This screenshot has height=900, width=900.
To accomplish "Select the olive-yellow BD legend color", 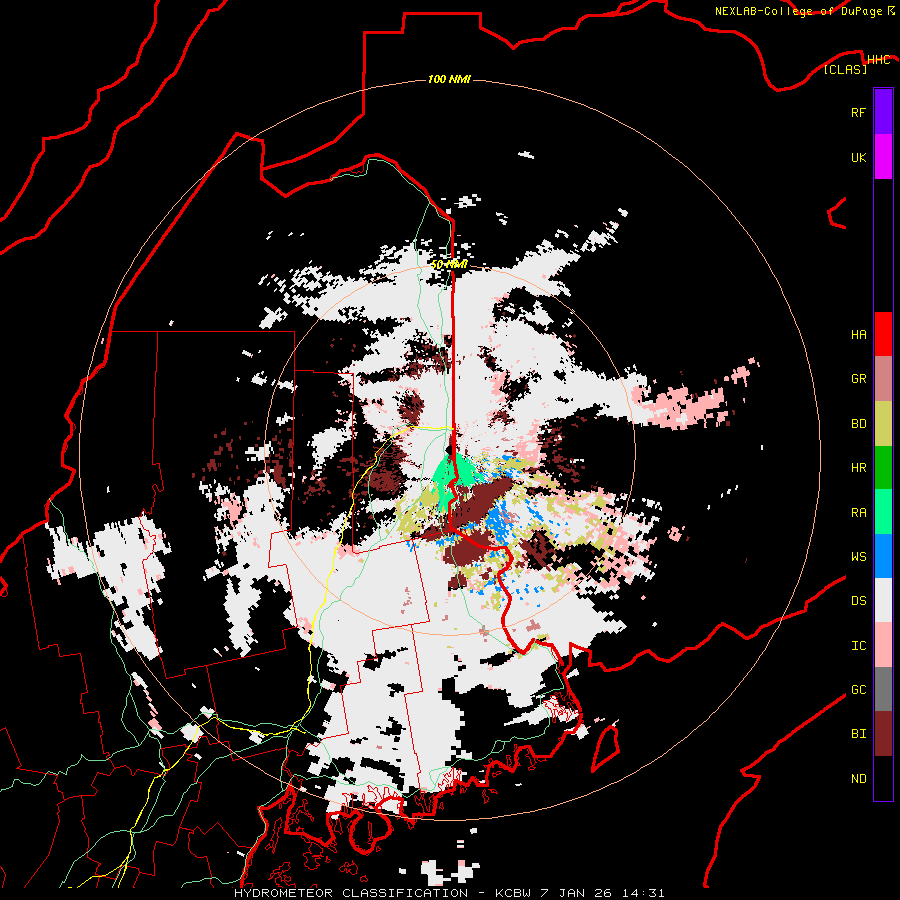I will click(x=883, y=424).
